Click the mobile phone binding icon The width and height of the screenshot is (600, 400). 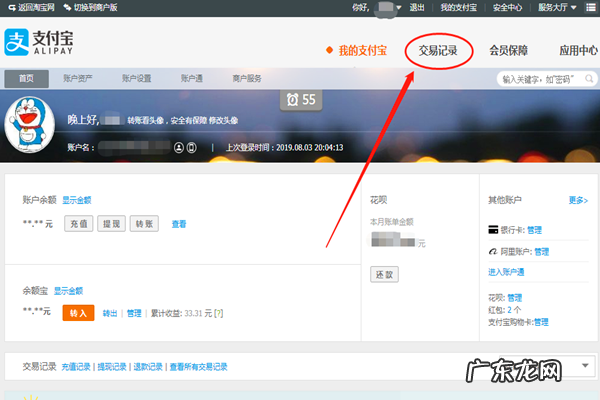pyautogui.click(x=192, y=147)
